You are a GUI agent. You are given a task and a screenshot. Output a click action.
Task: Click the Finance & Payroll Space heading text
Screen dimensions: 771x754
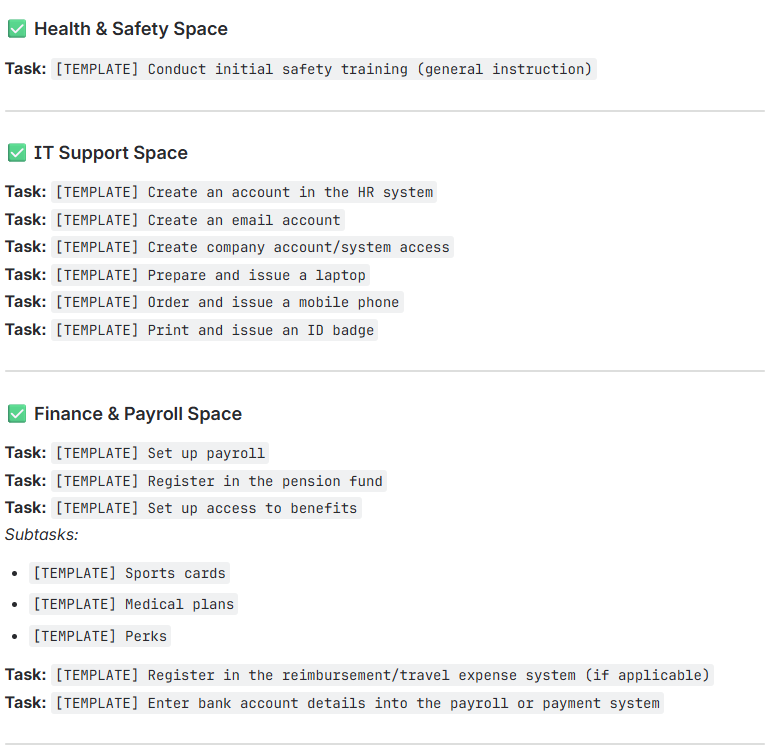click(x=138, y=414)
